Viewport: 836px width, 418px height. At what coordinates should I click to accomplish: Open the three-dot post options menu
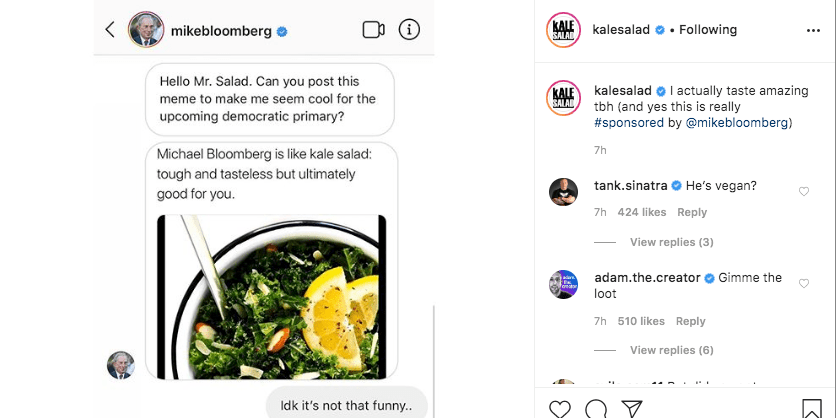(813, 31)
